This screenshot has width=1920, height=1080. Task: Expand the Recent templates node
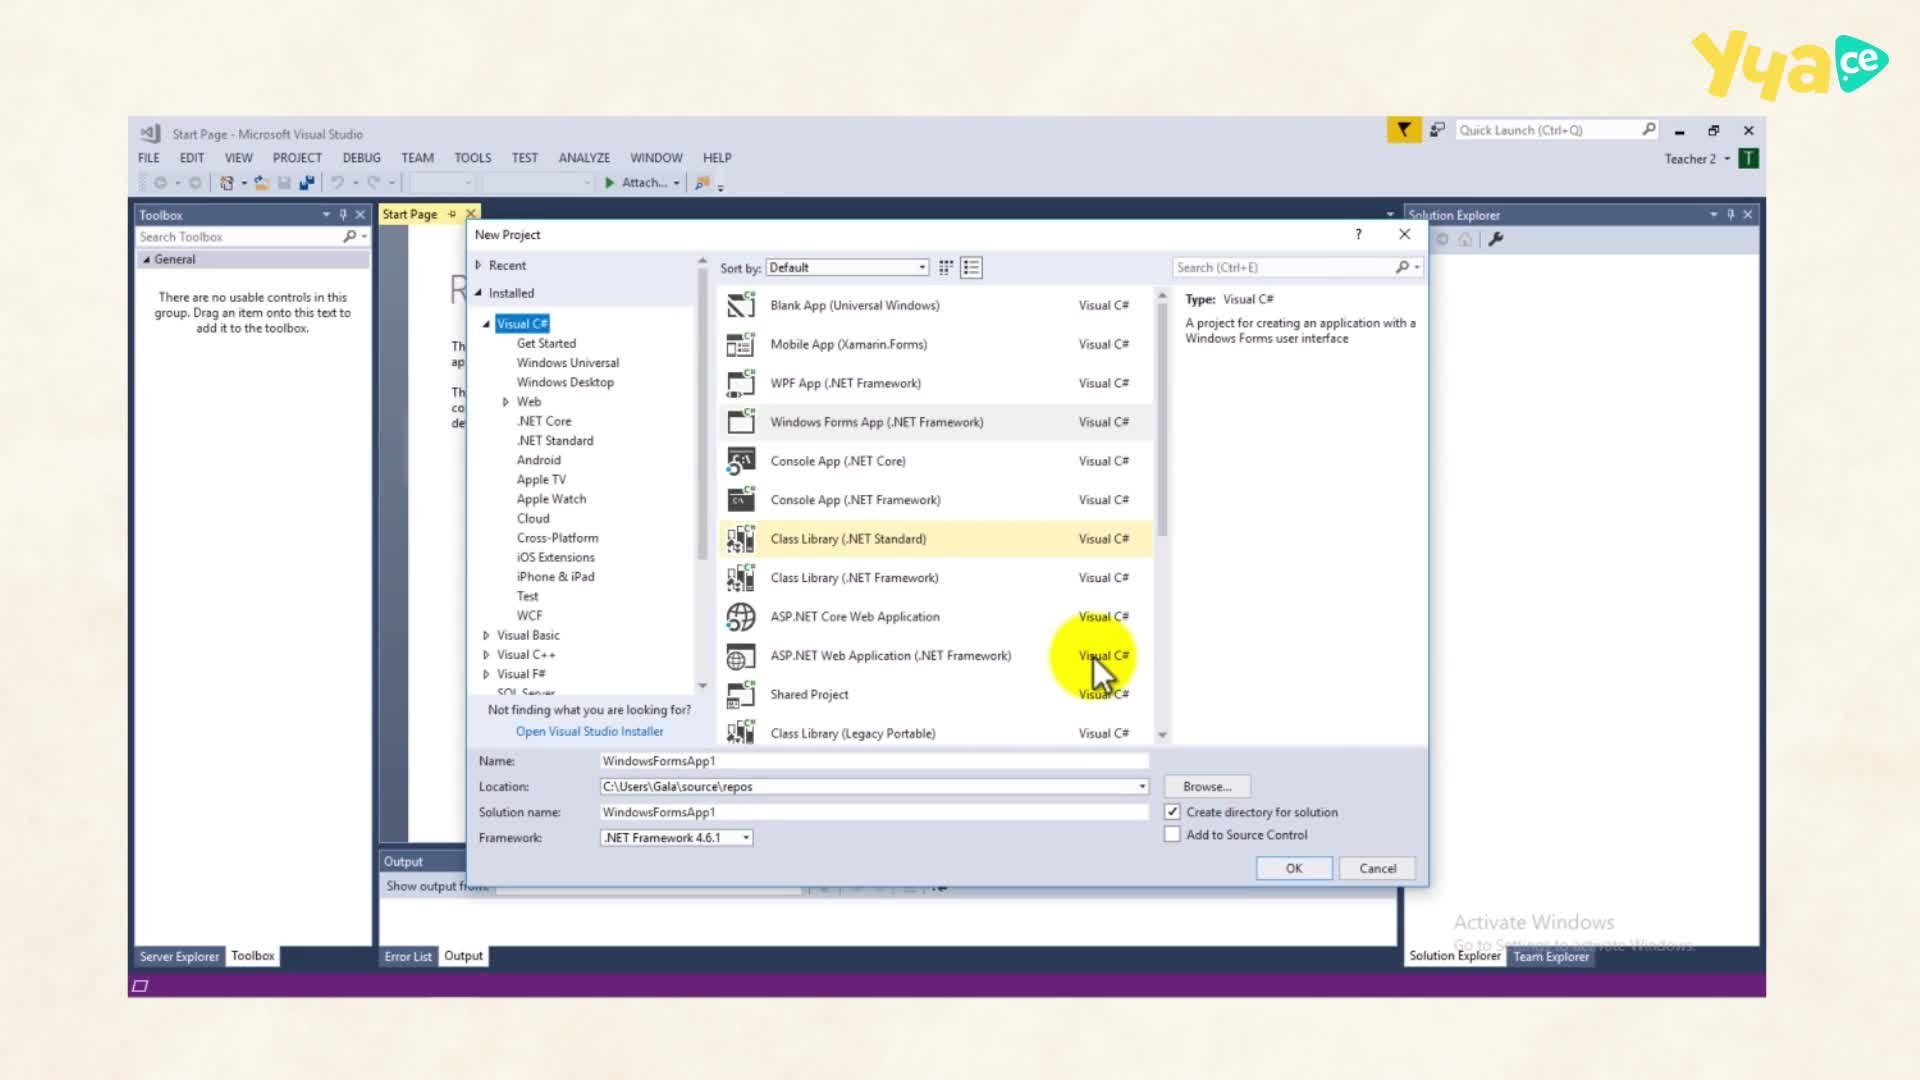479,266
